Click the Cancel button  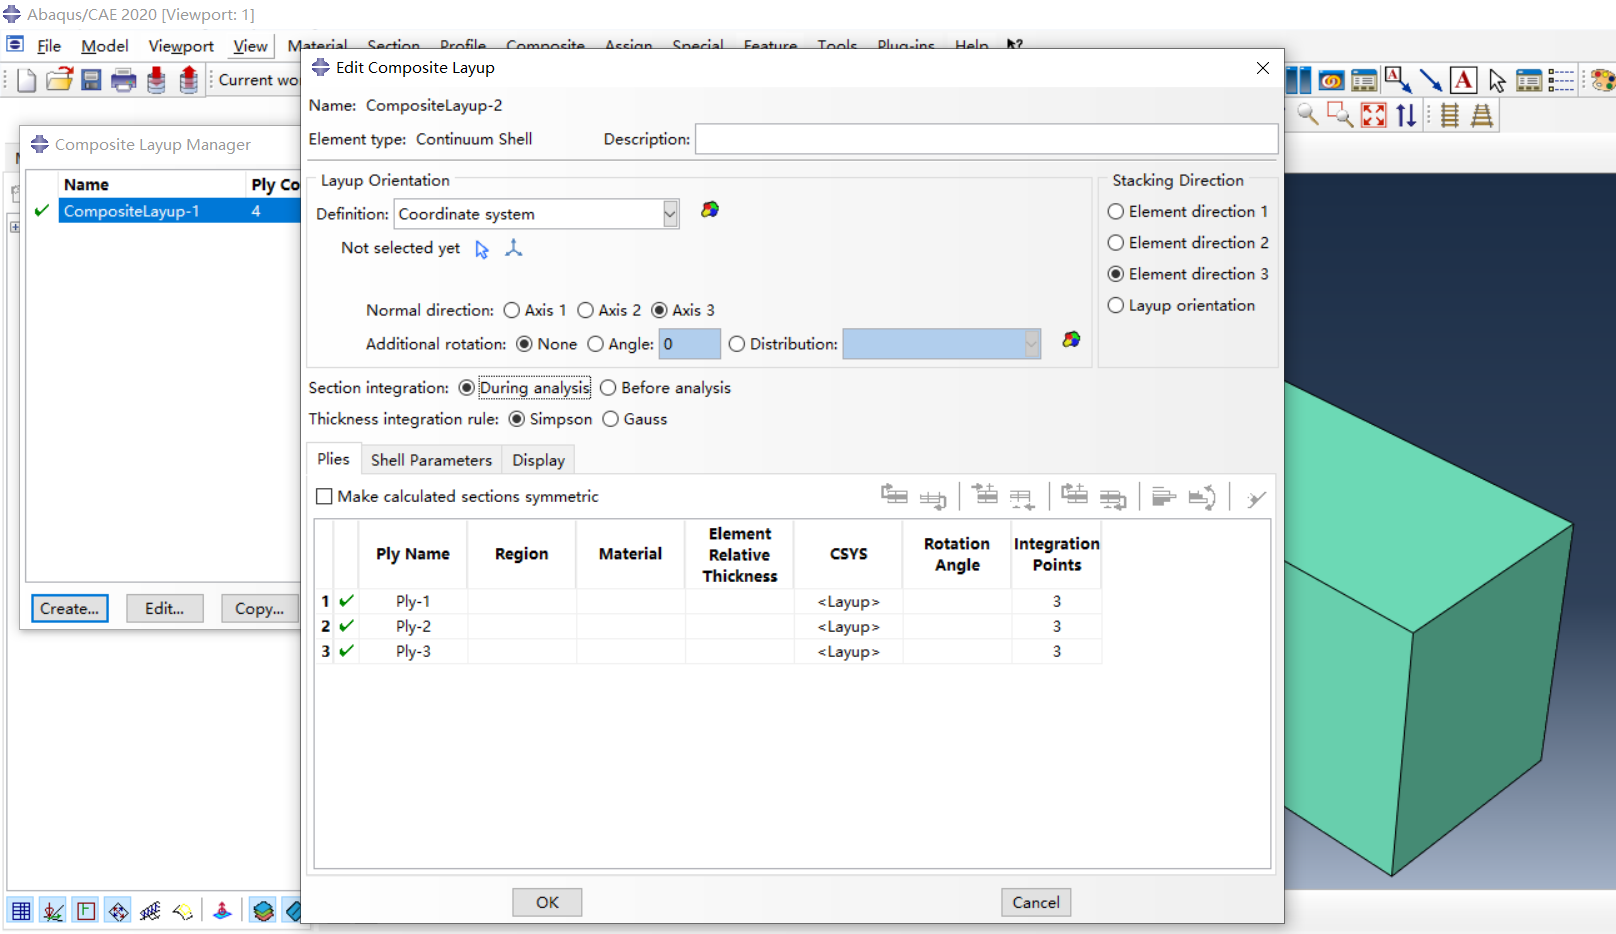pos(1035,902)
